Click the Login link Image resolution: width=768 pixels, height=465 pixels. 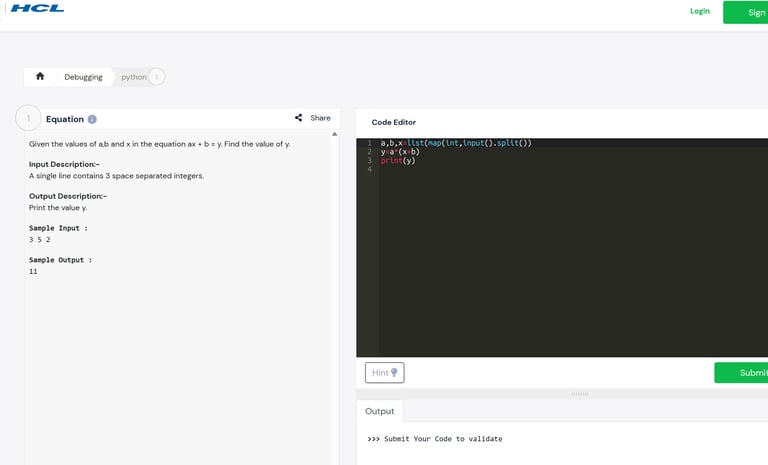tap(699, 11)
